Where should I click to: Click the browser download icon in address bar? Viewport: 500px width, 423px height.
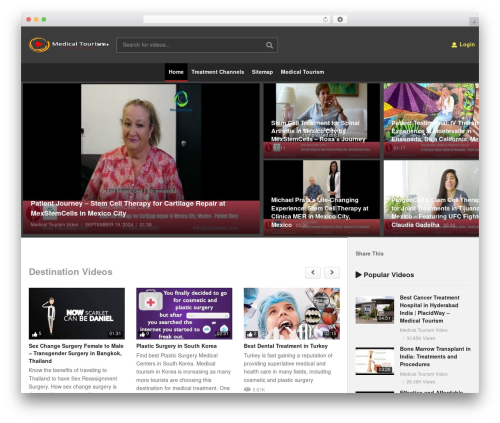pyautogui.click(x=340, y=19)
